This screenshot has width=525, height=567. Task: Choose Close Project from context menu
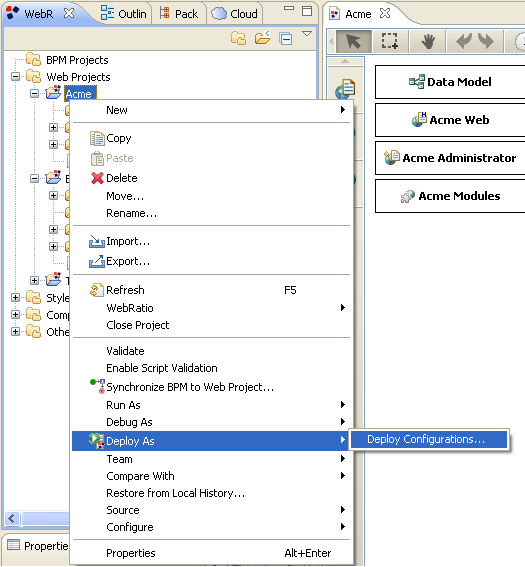pyautogui.click(x=212, y=325)
